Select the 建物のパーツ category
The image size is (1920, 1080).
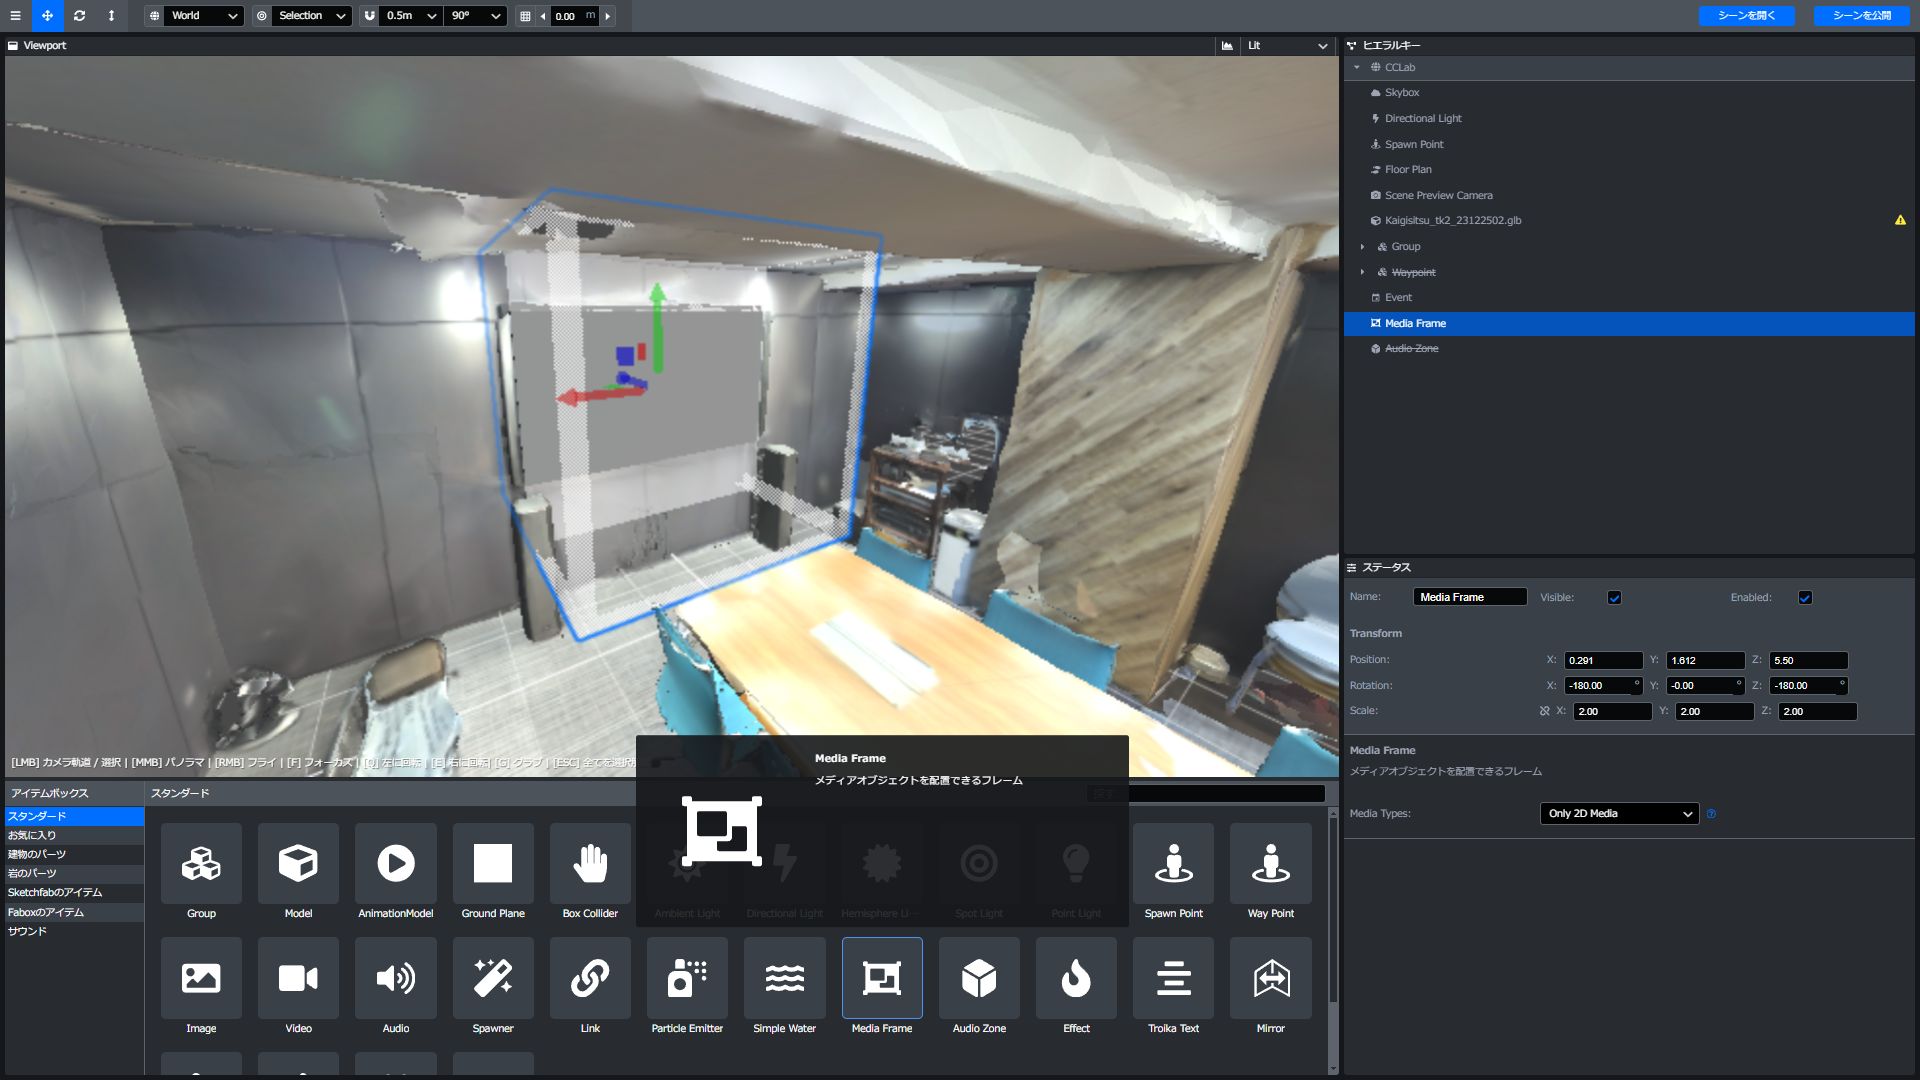coord(74,855)
